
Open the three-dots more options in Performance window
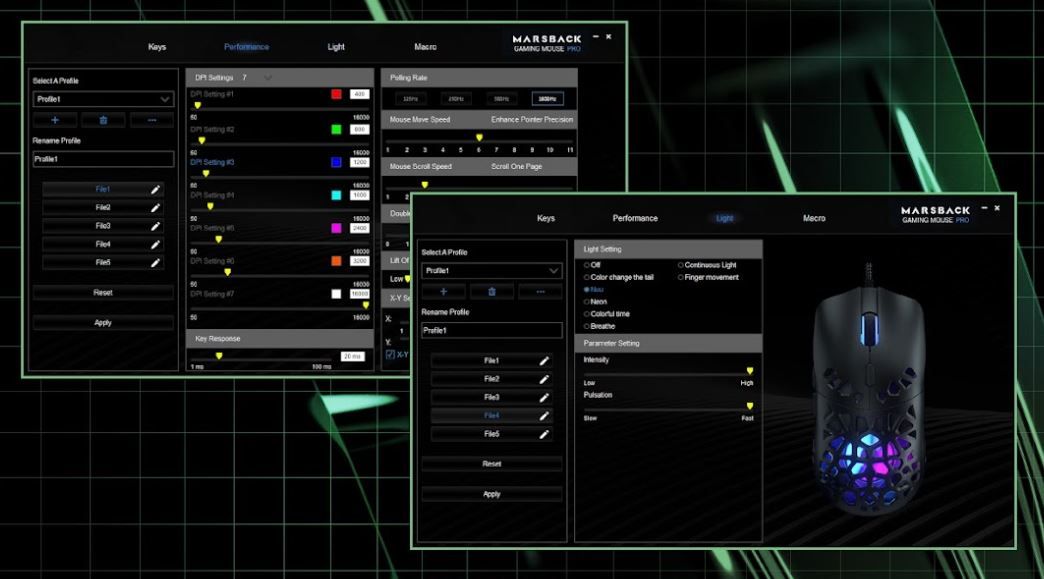[151, 120]
